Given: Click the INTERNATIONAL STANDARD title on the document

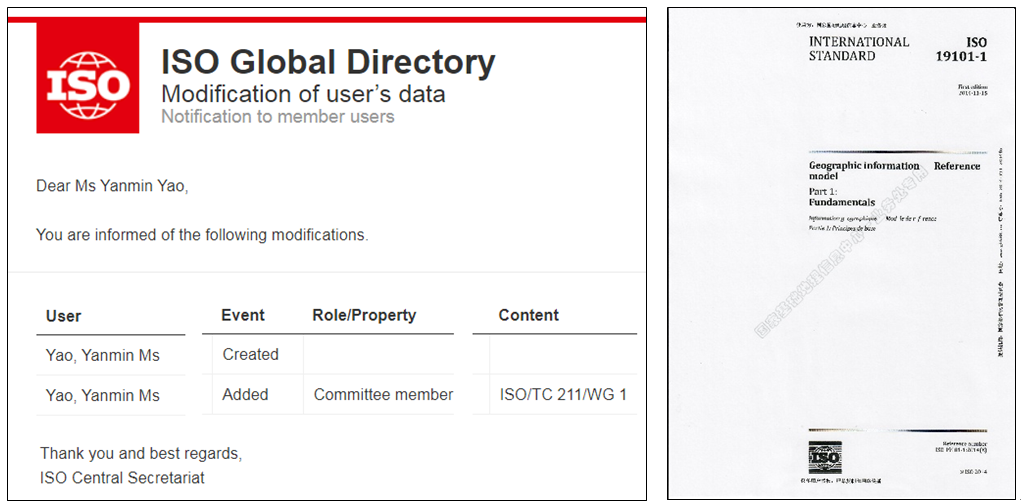Looking at the screenshot, I should pos(858,49).
